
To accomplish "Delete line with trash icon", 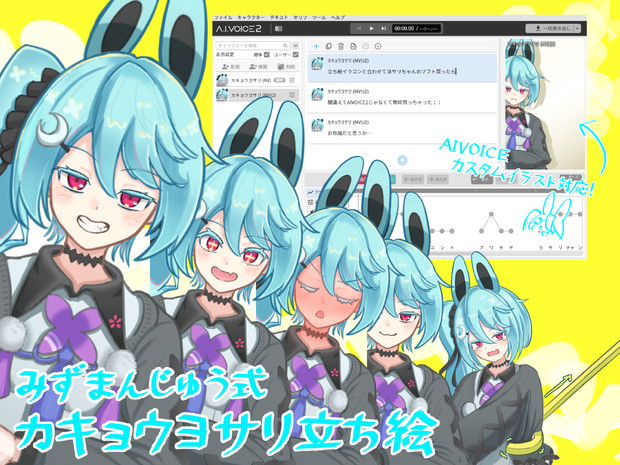I will pyautogui.click(x=341, y=46).
